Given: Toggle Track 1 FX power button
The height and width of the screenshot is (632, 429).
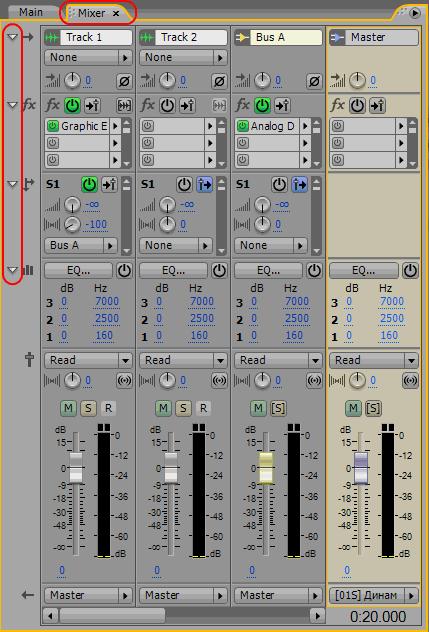Looking at the screenshot, I should [x=73, y=106].
